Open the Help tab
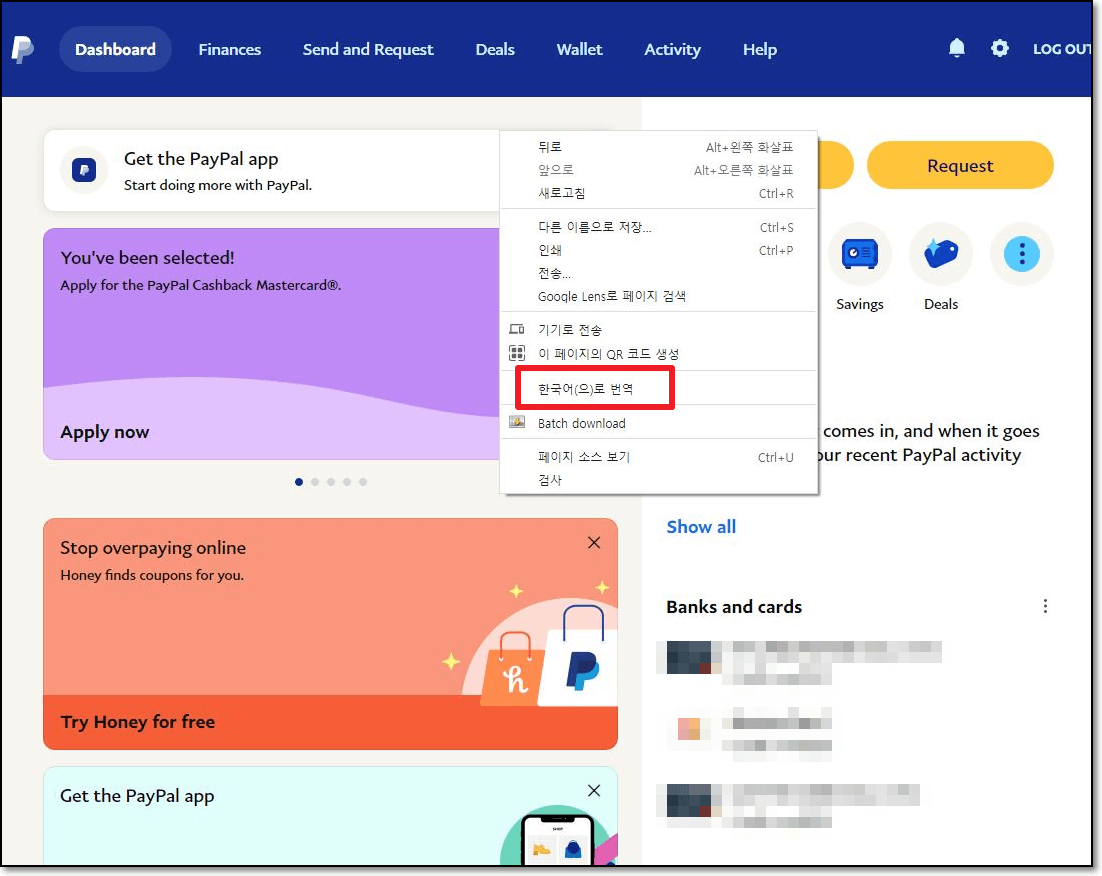Viewport: 1102px width, 876px height. pos(760,49)
